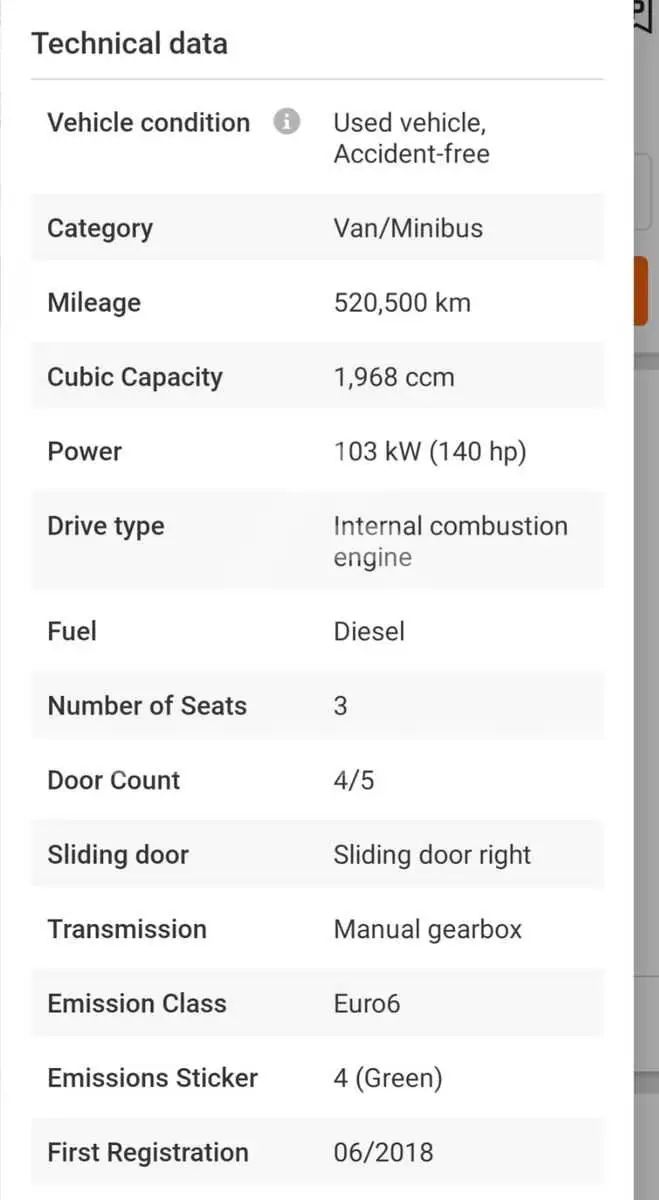
Task: Click the Internal combustion engine text
Action: pyautogui.click(x=450, y=541)
